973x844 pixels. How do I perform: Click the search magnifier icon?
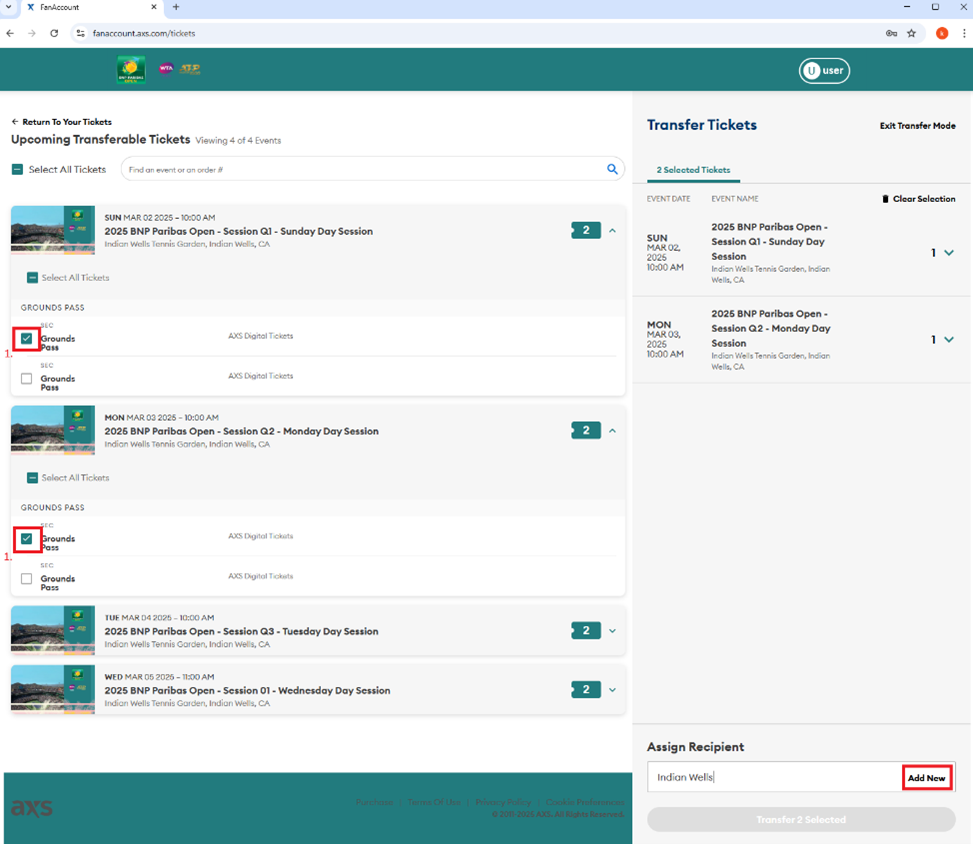click(612, 169)
